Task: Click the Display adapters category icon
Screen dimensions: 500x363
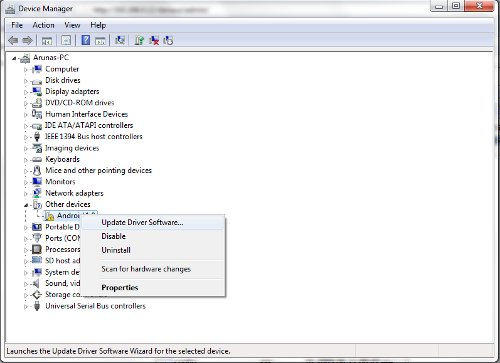Action: coord(37,91)
